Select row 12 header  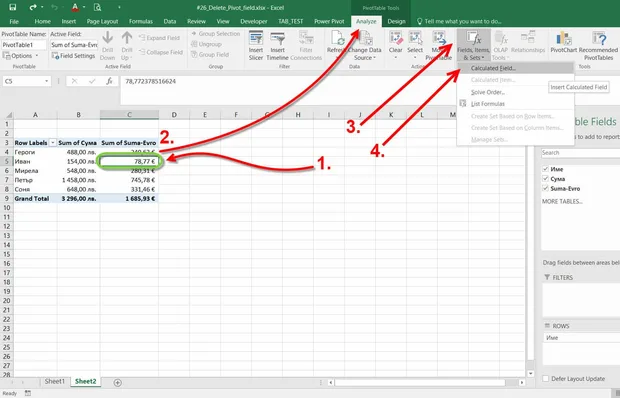[x=7, y=226]
